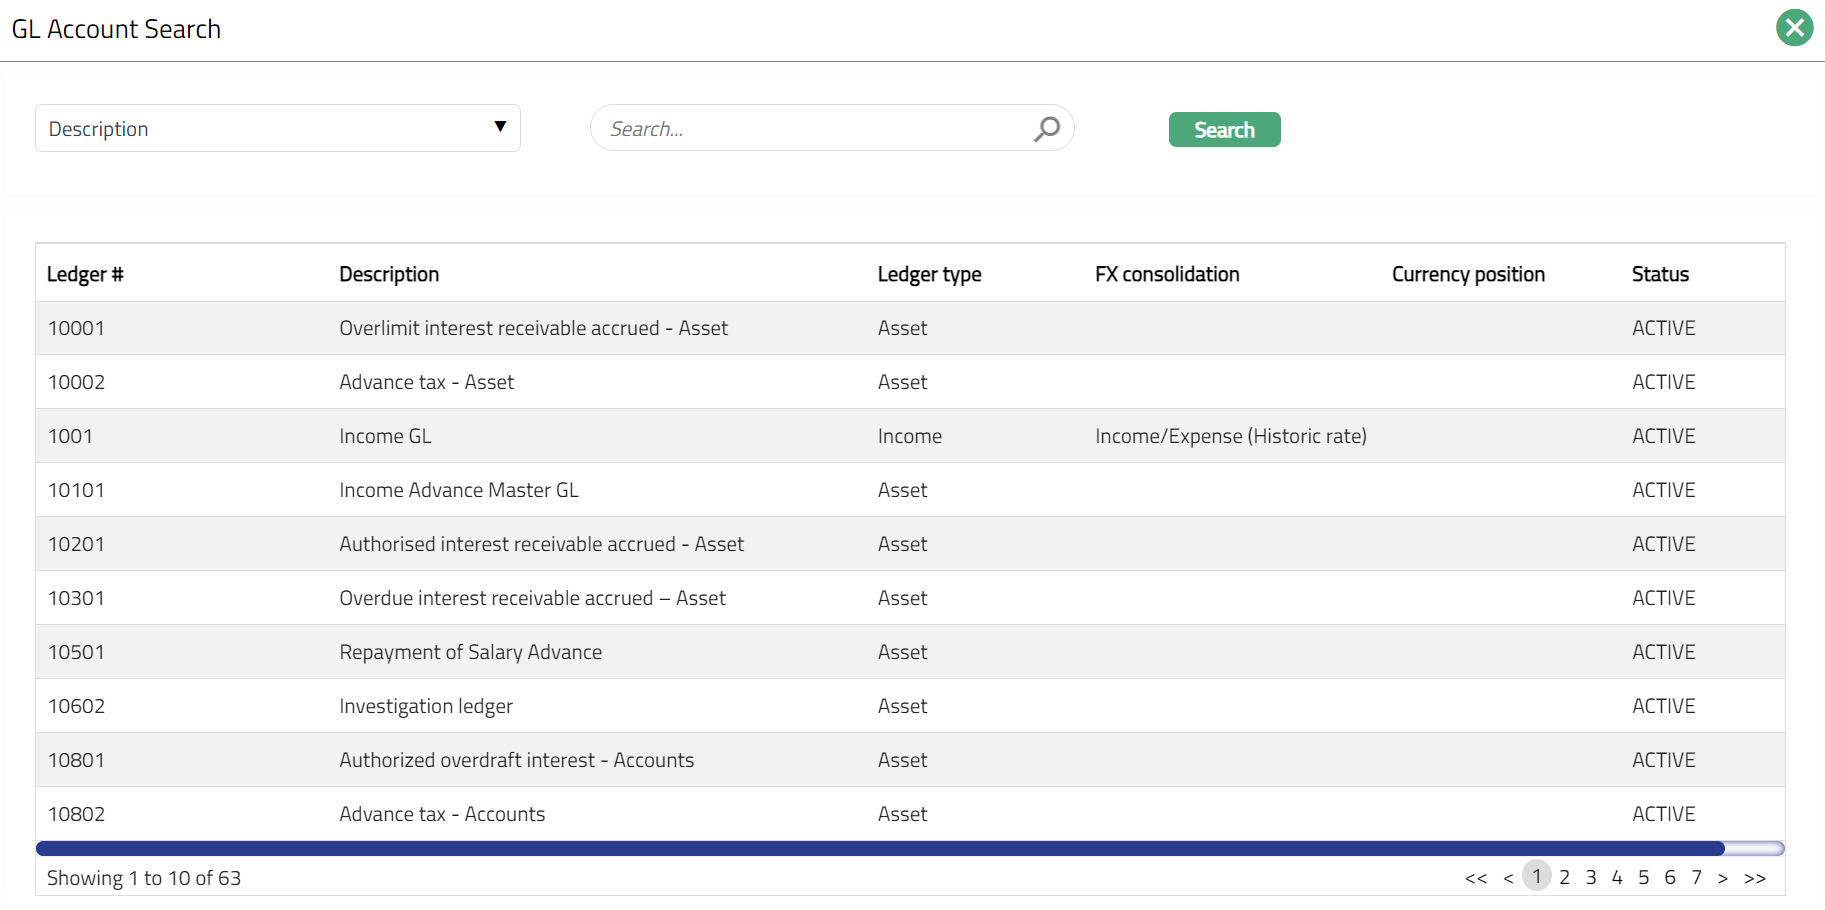Close the GL Account Search dialog
This screenshot has width=1825, height=910.
coord(1794,28)
